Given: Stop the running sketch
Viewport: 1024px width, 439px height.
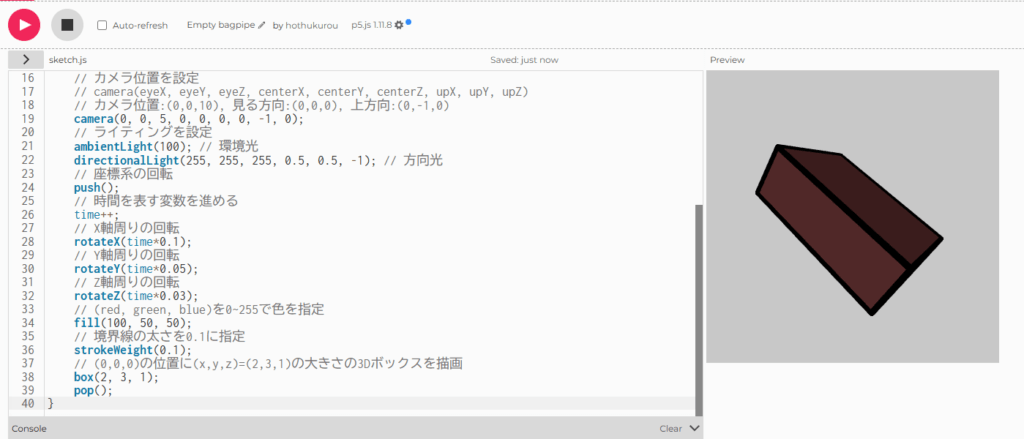Looking at the screenshot, I should [x=67, y=25].
